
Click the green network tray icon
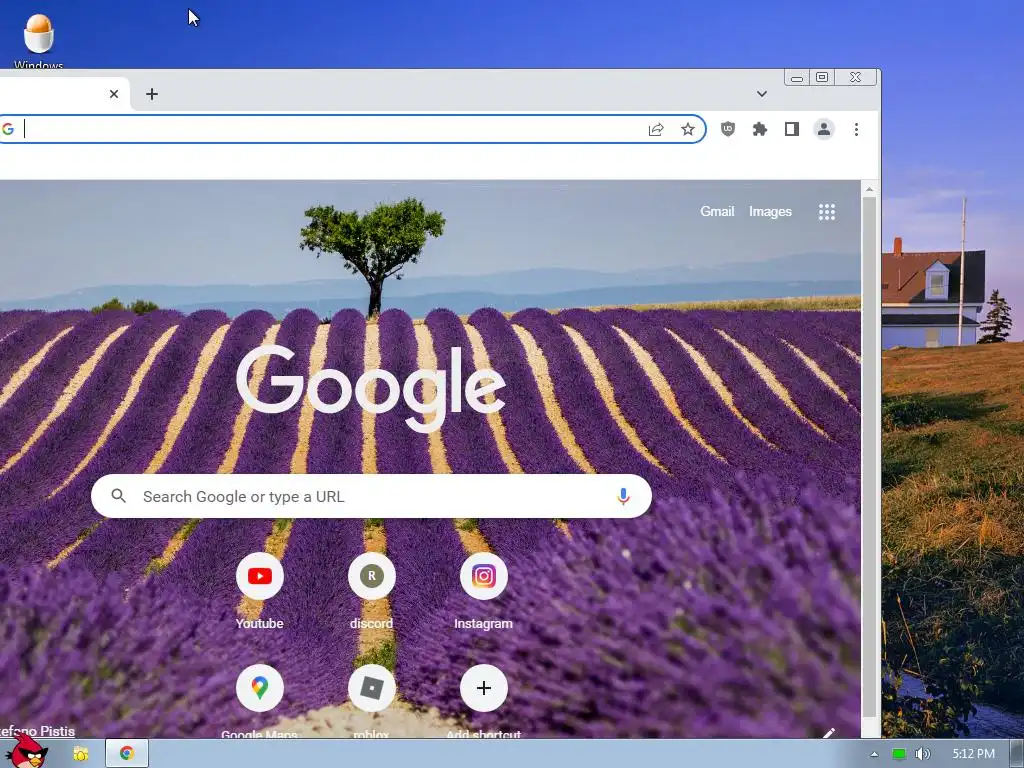(x=899, y=754)
